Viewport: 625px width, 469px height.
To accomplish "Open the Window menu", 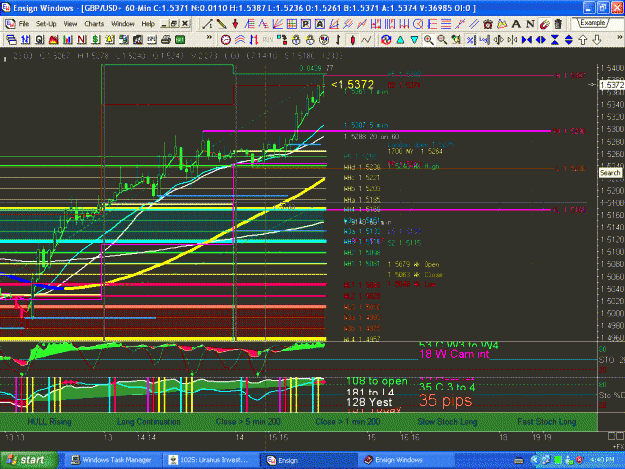I will click(123, 24).
